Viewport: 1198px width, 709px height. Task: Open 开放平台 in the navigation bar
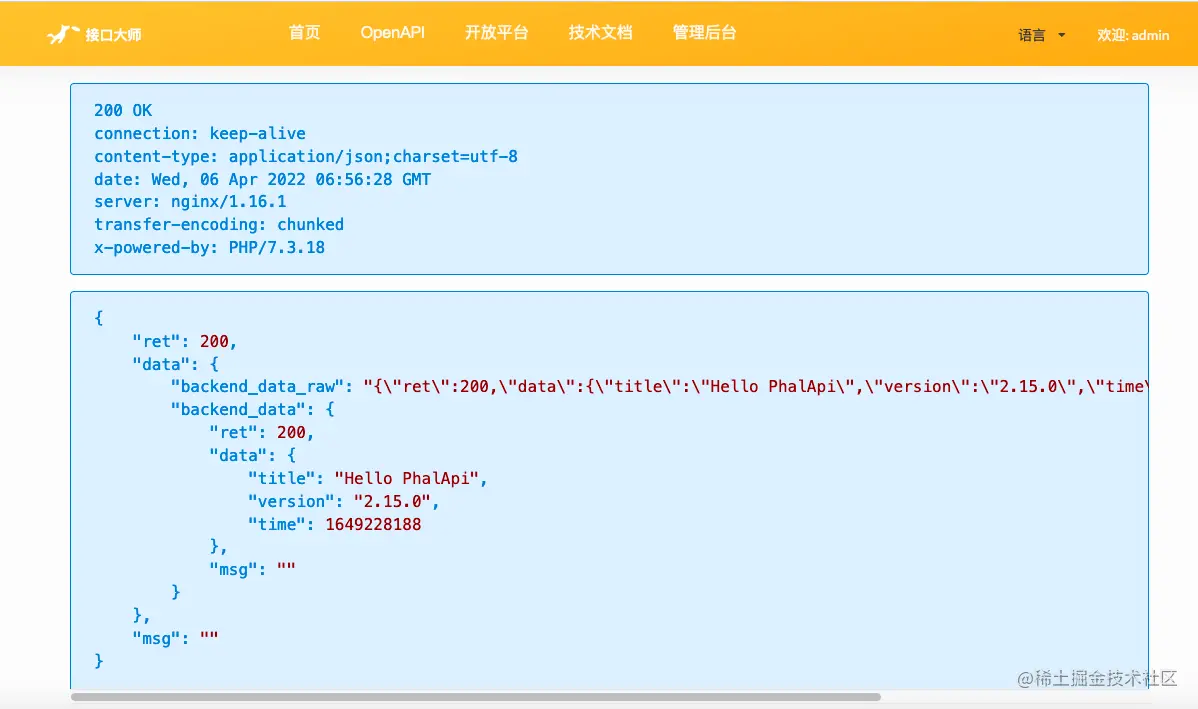497,33
